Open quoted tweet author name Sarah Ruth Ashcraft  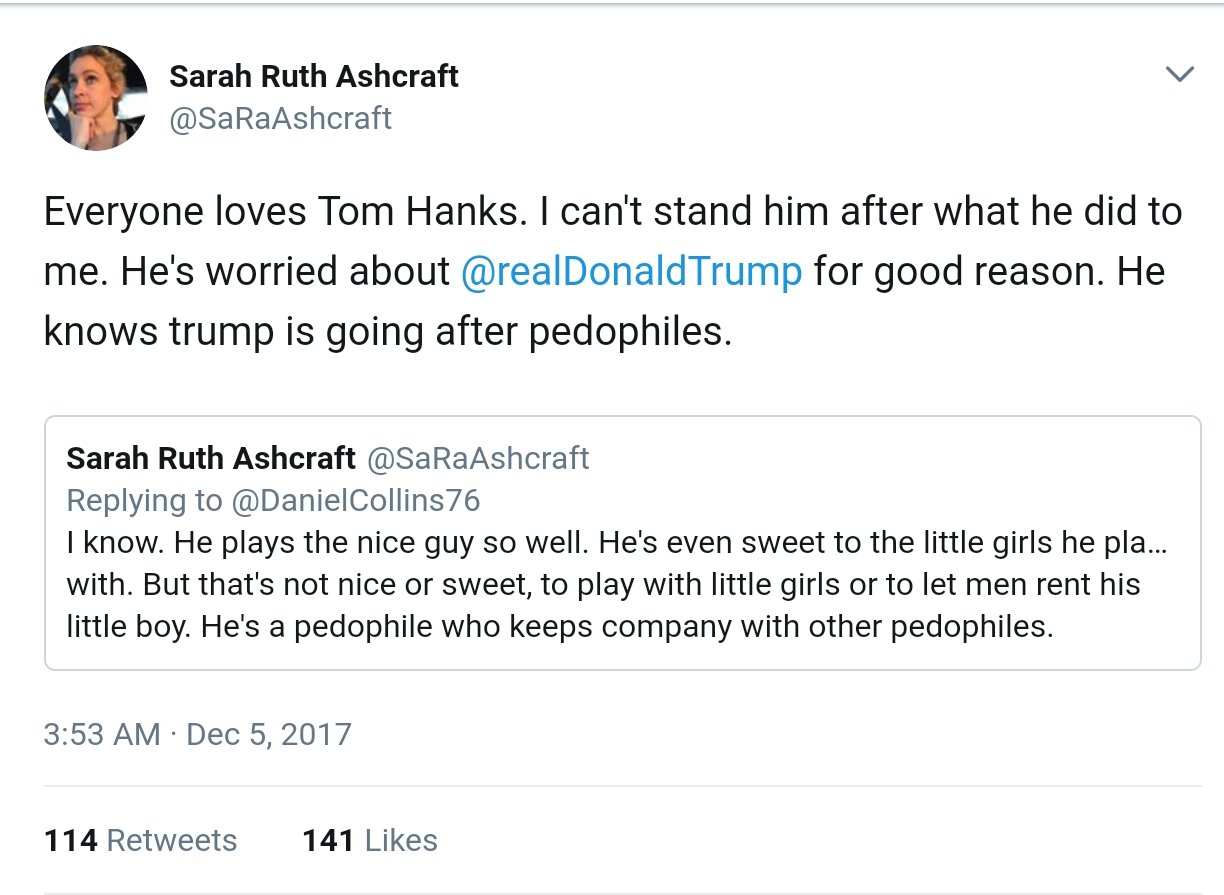211,458
